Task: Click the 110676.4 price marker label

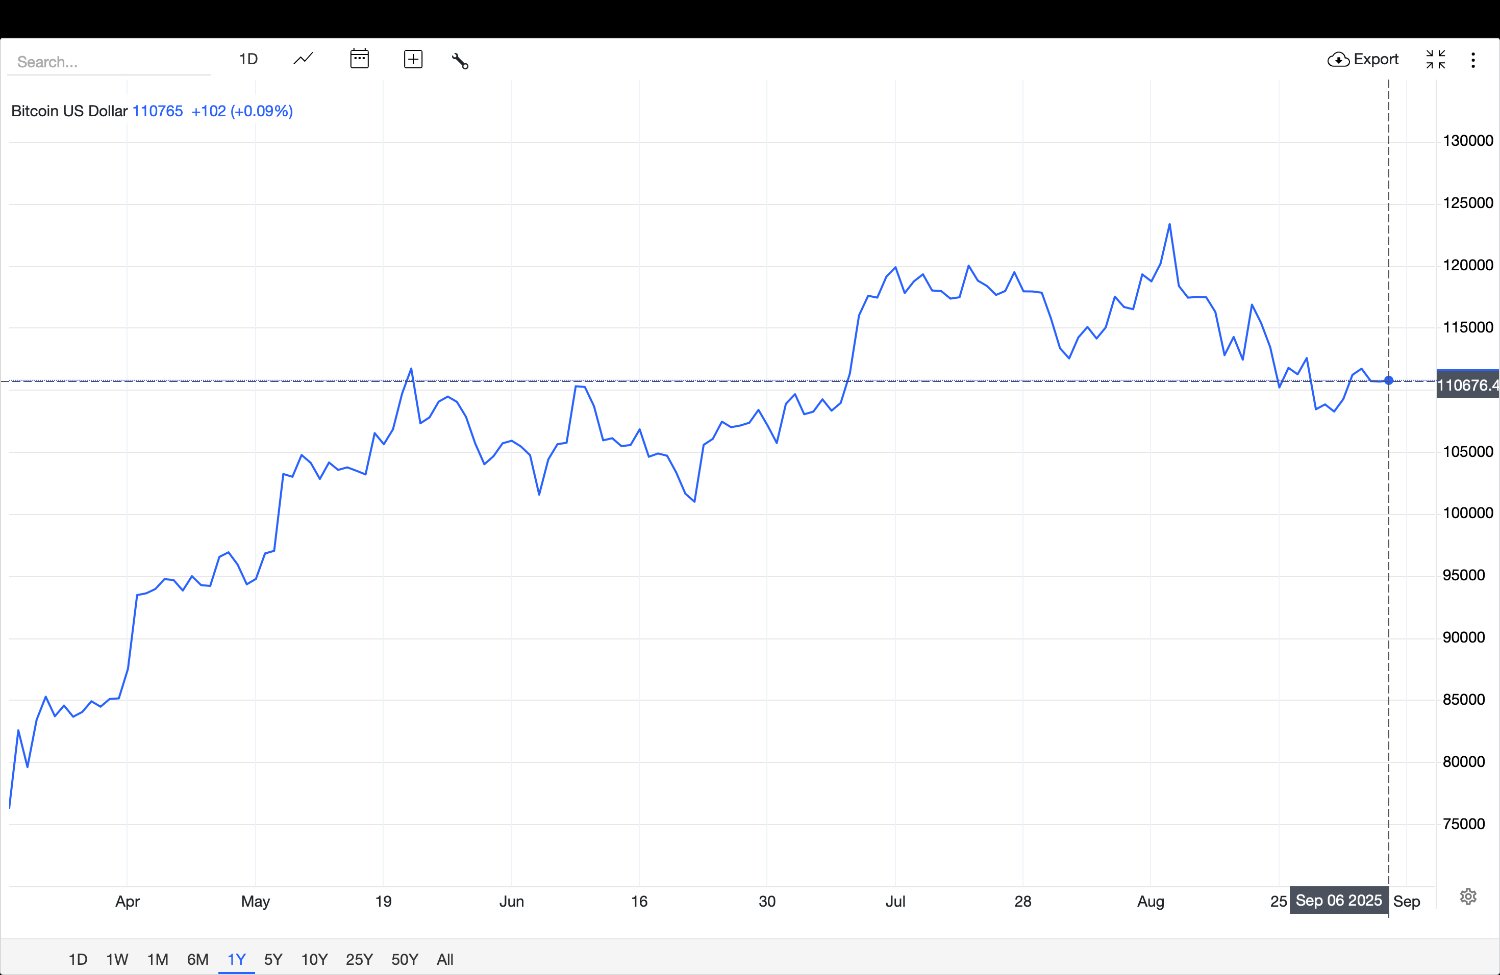Action: pos(1466,385)
